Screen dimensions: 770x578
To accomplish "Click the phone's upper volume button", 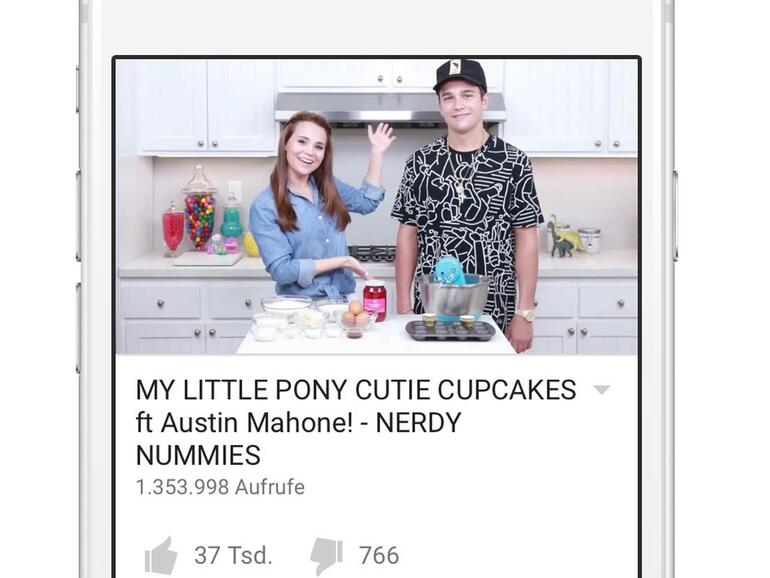I will 78,216.
